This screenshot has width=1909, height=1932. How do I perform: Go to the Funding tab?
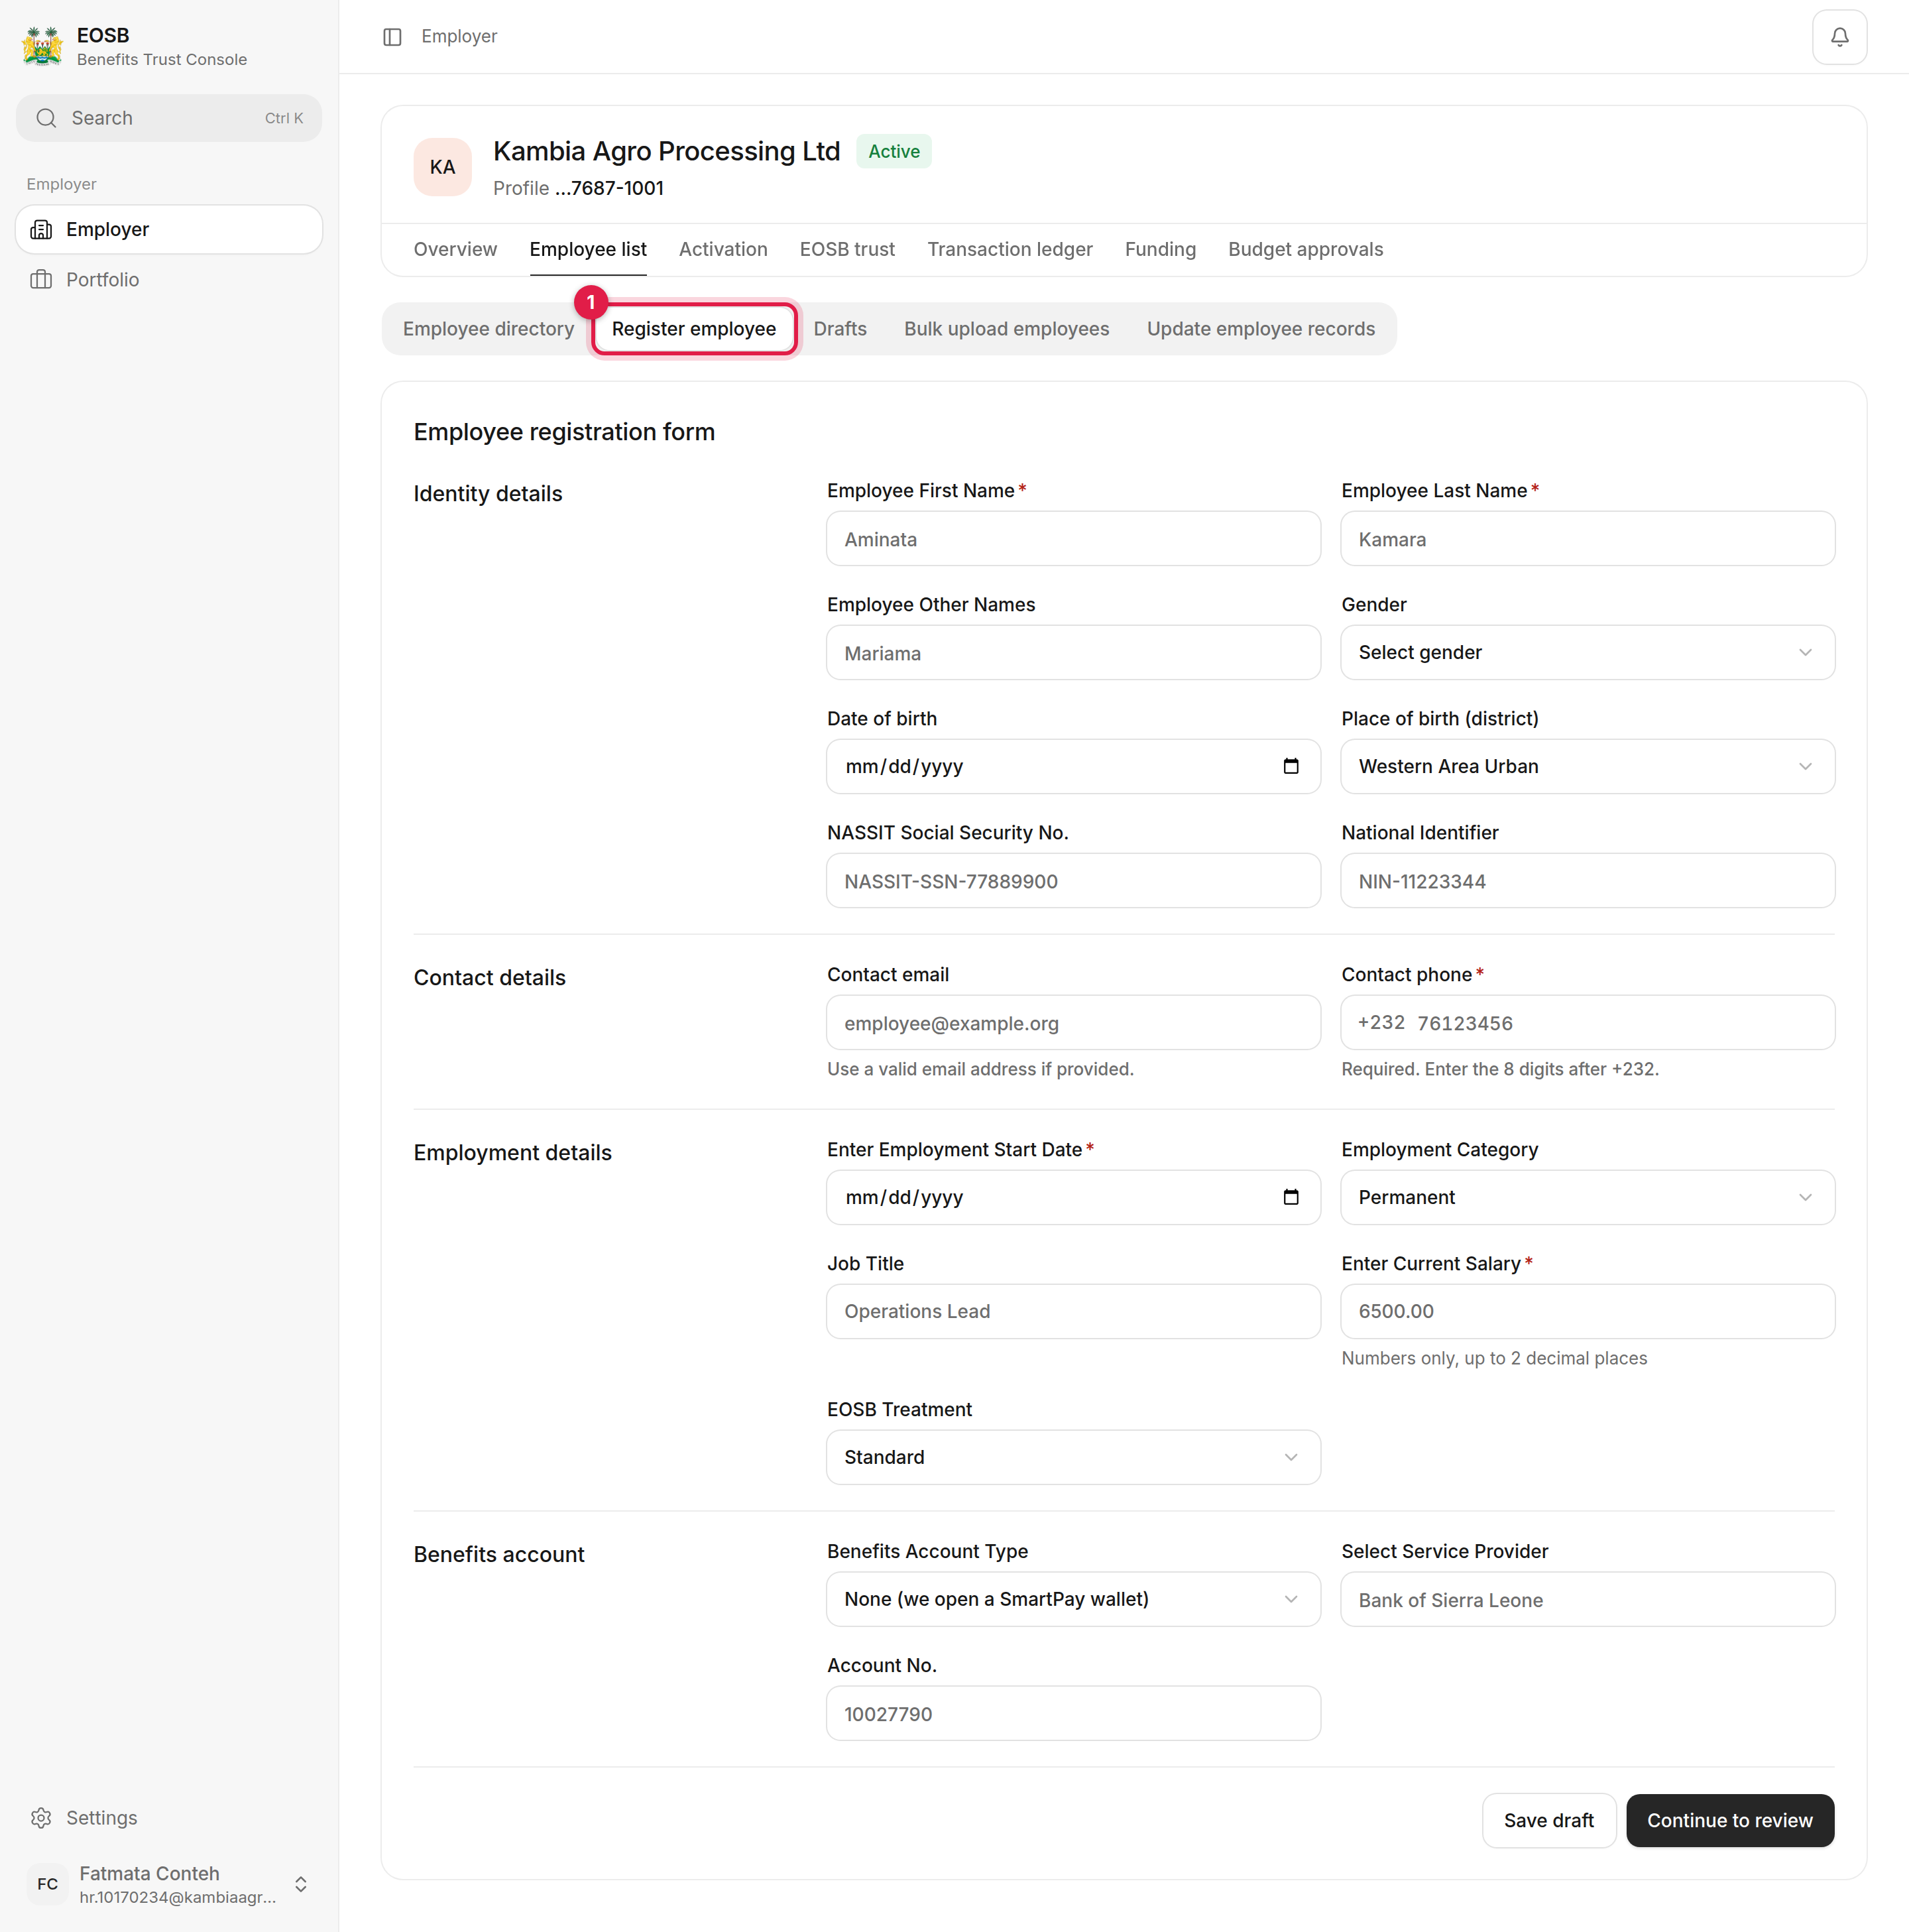point(1160,249)
